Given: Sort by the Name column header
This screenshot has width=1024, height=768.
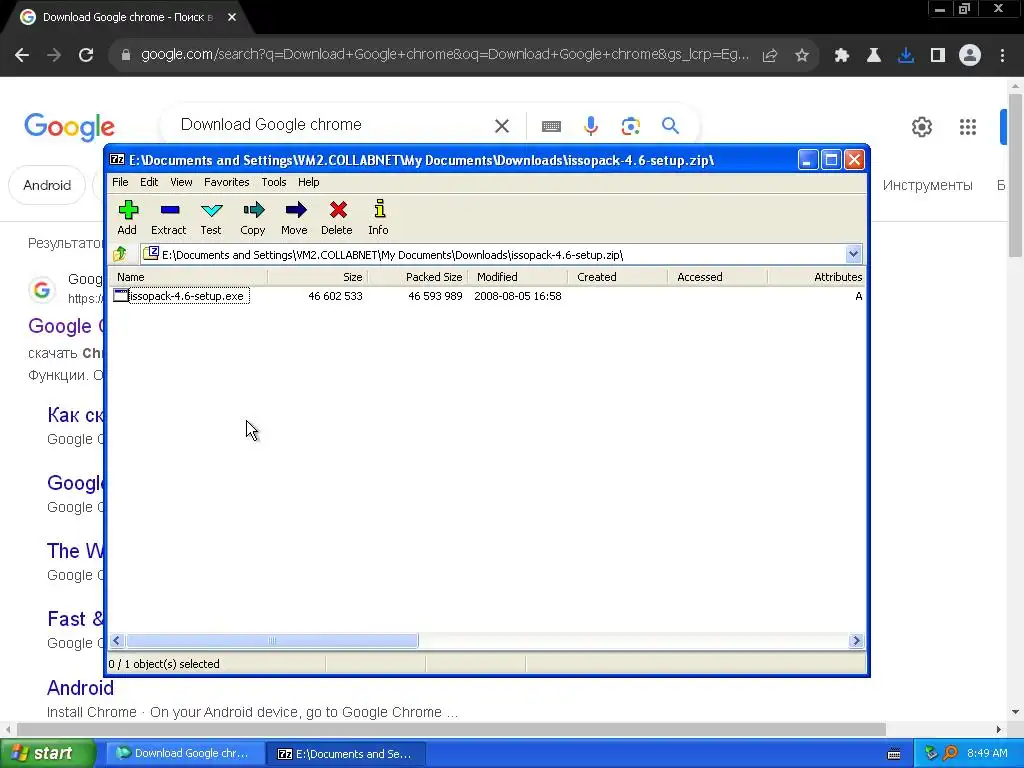Looking at the screenshot, I should [x=188, y=277].
